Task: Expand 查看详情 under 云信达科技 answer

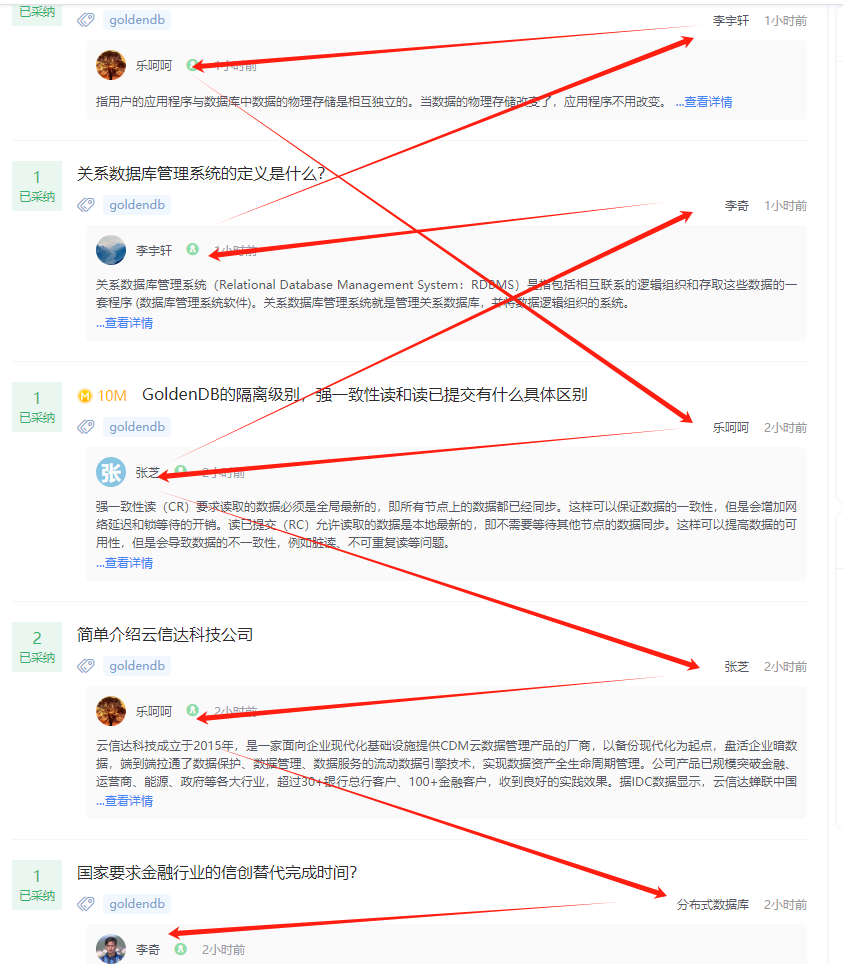Action: (125, 800)
